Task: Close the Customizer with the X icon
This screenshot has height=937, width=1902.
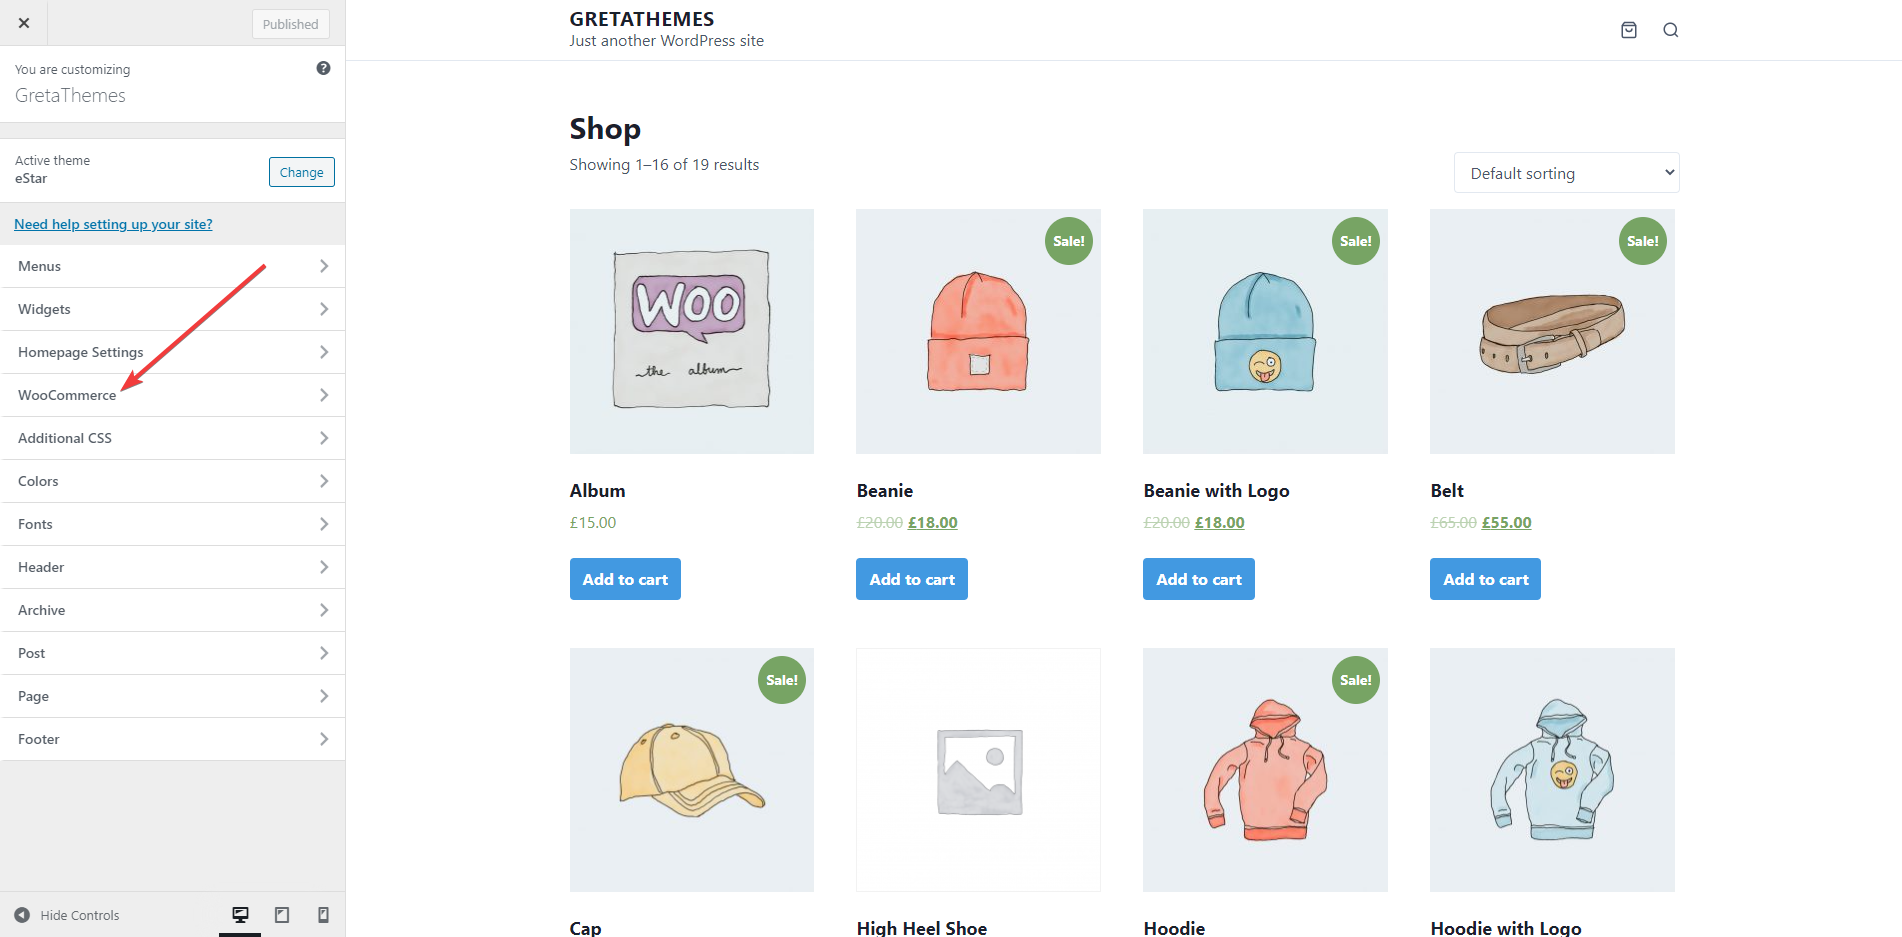Action: [x=23, y=22]
